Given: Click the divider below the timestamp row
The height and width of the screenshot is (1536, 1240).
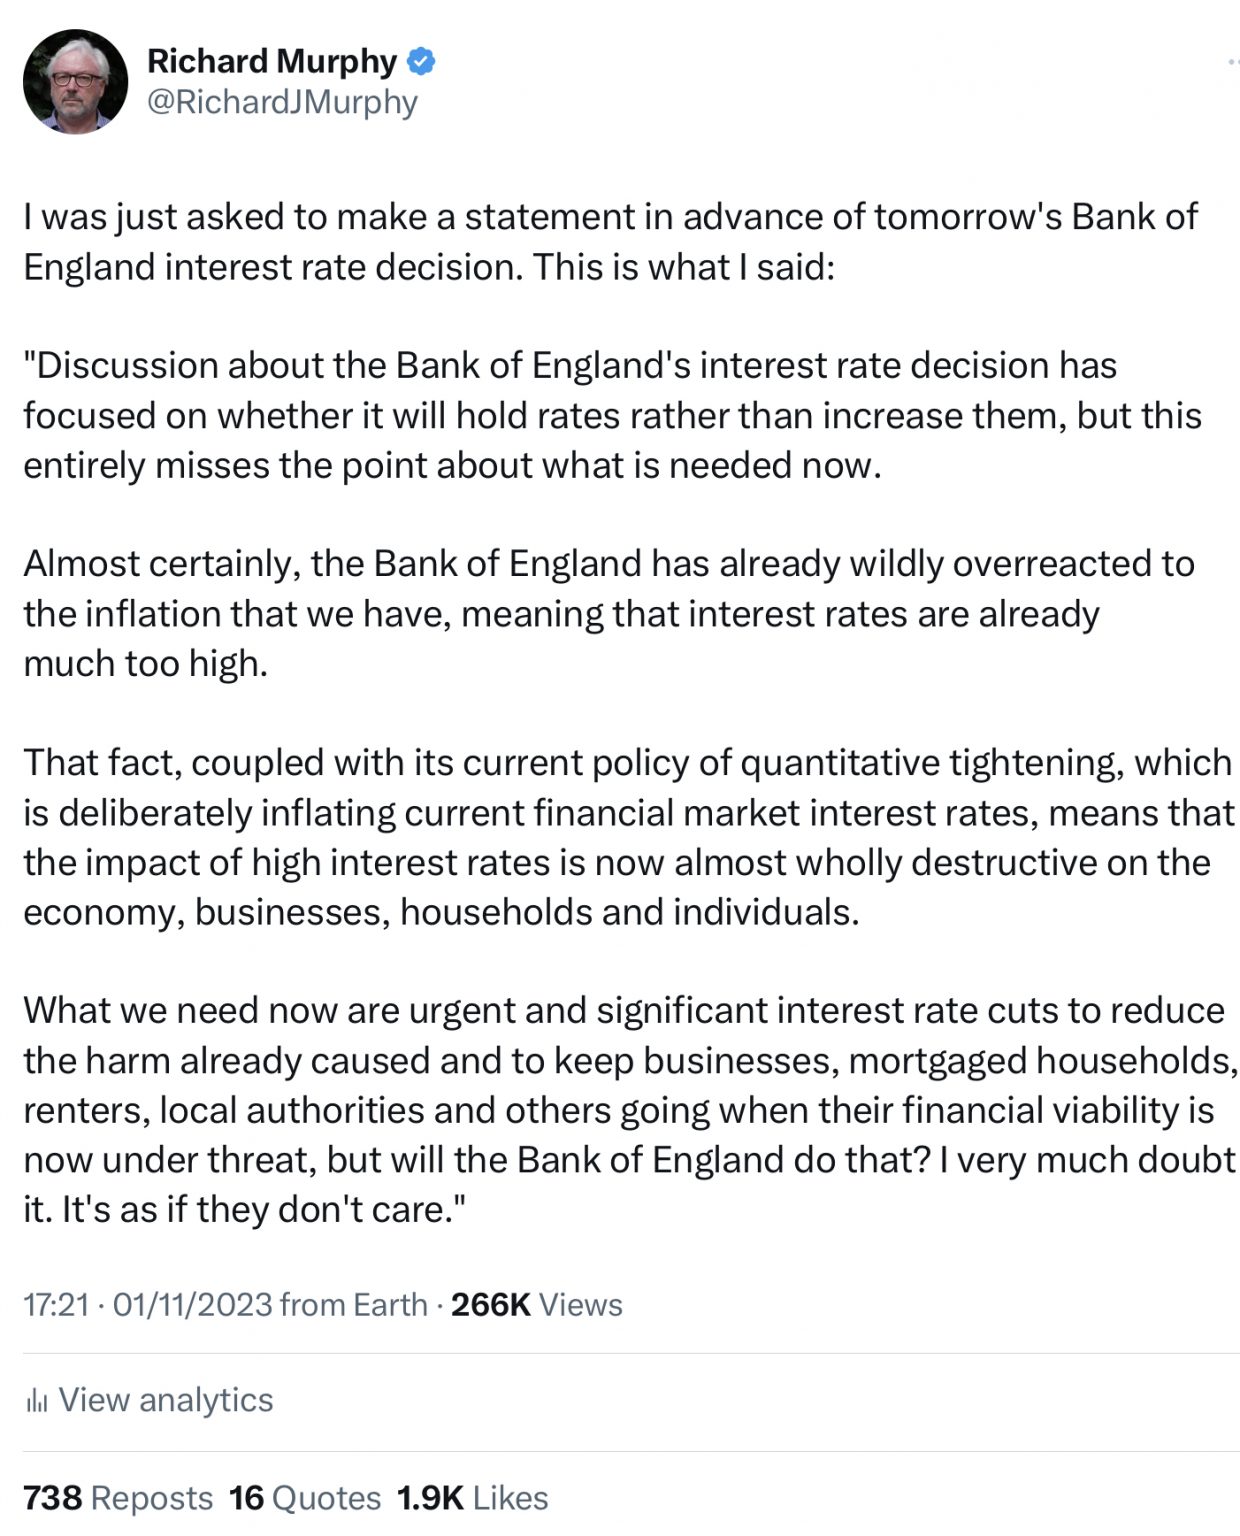Looking at the screenshot, I should [620, 1347].
